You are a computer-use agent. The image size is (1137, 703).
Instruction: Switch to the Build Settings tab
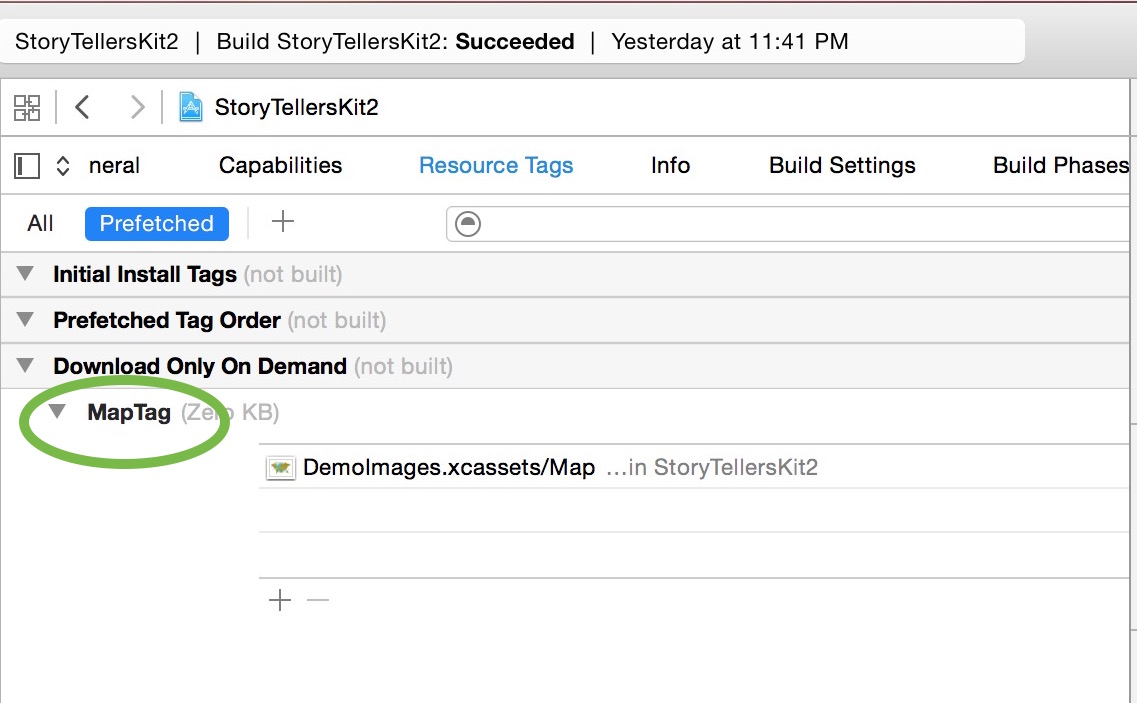tap(842, 165)
